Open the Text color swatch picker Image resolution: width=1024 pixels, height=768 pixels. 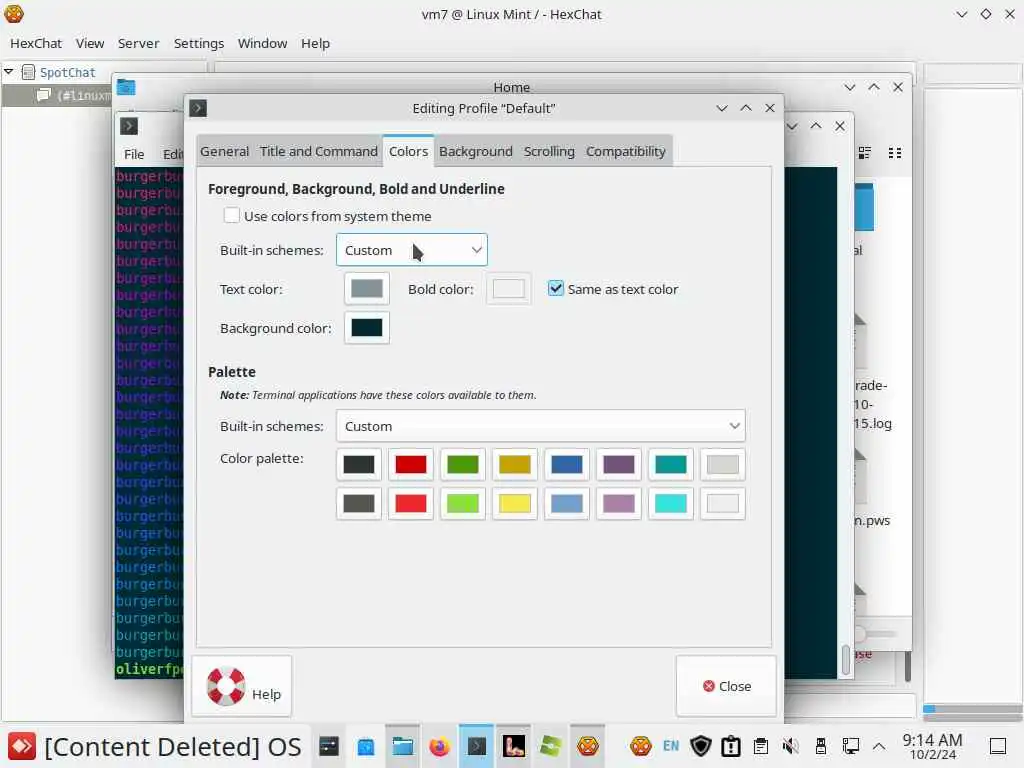click(x=367, y=289)
